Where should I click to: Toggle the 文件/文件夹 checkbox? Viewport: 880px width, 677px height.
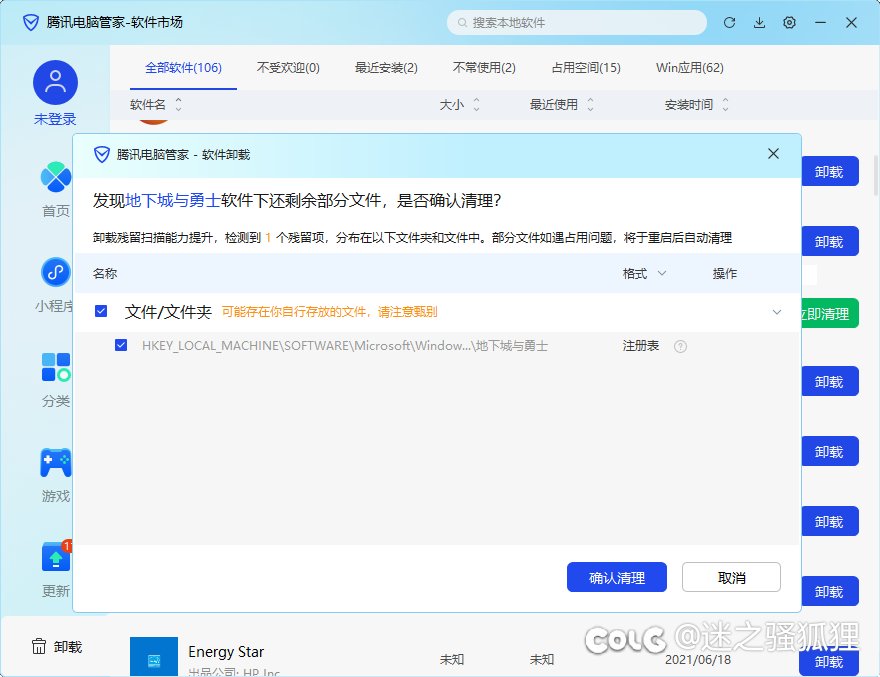pos(101,311)
